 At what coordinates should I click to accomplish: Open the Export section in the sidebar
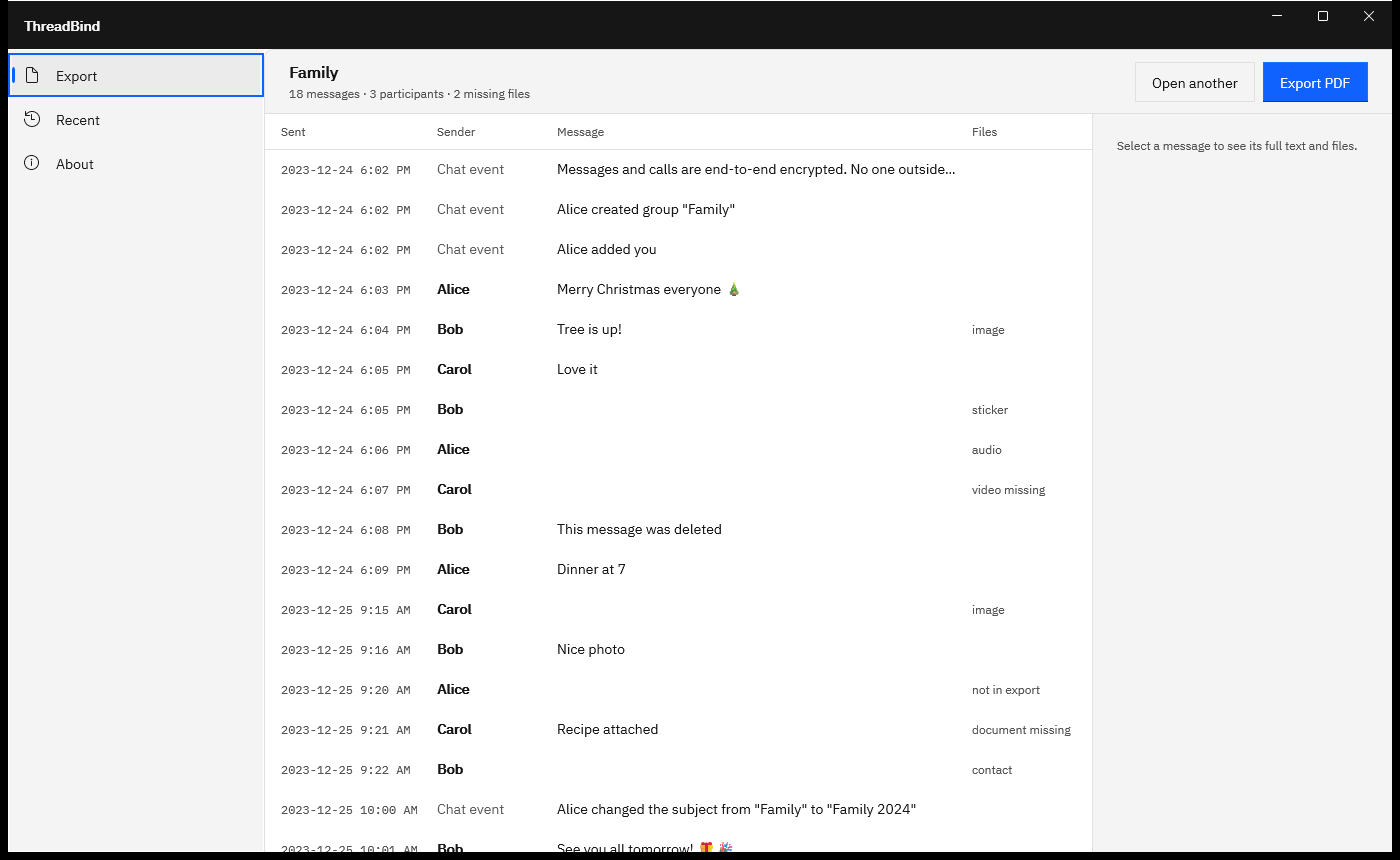tap(136, 76)
